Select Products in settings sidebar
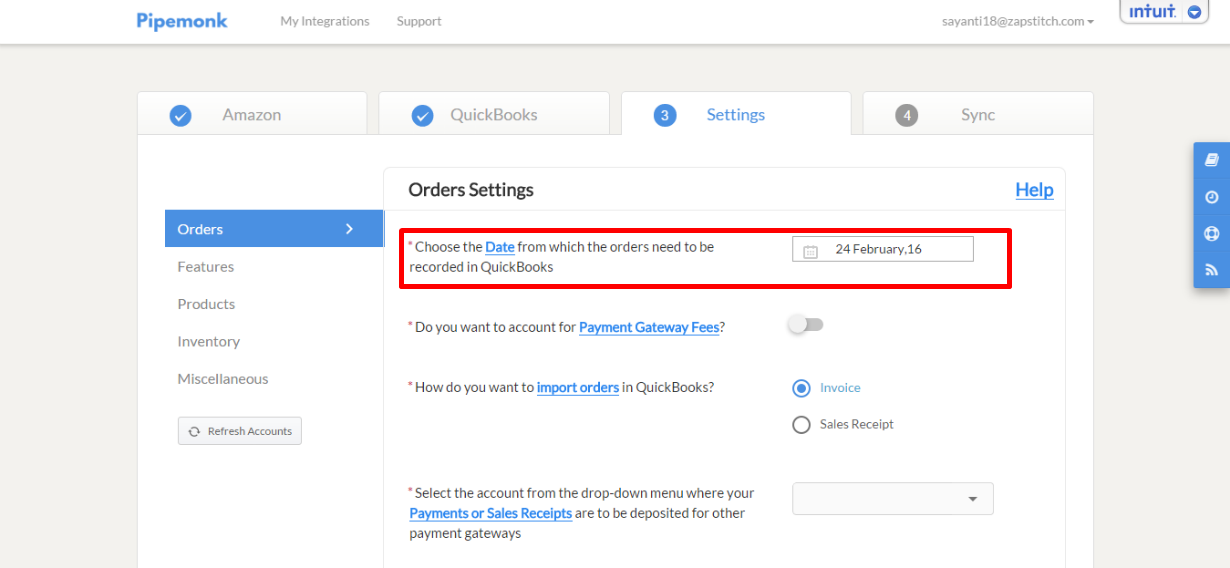1230x568 pixels. (x=206, y=304)
